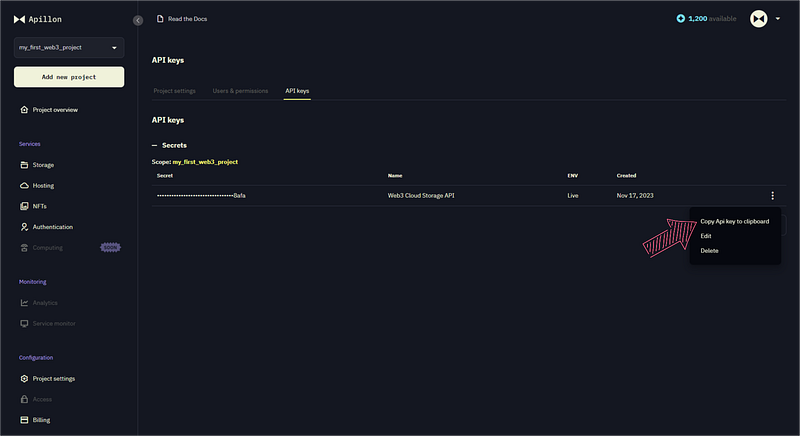Open the Read the Docs link
The image size is (800, 436).
pos(187,19)
